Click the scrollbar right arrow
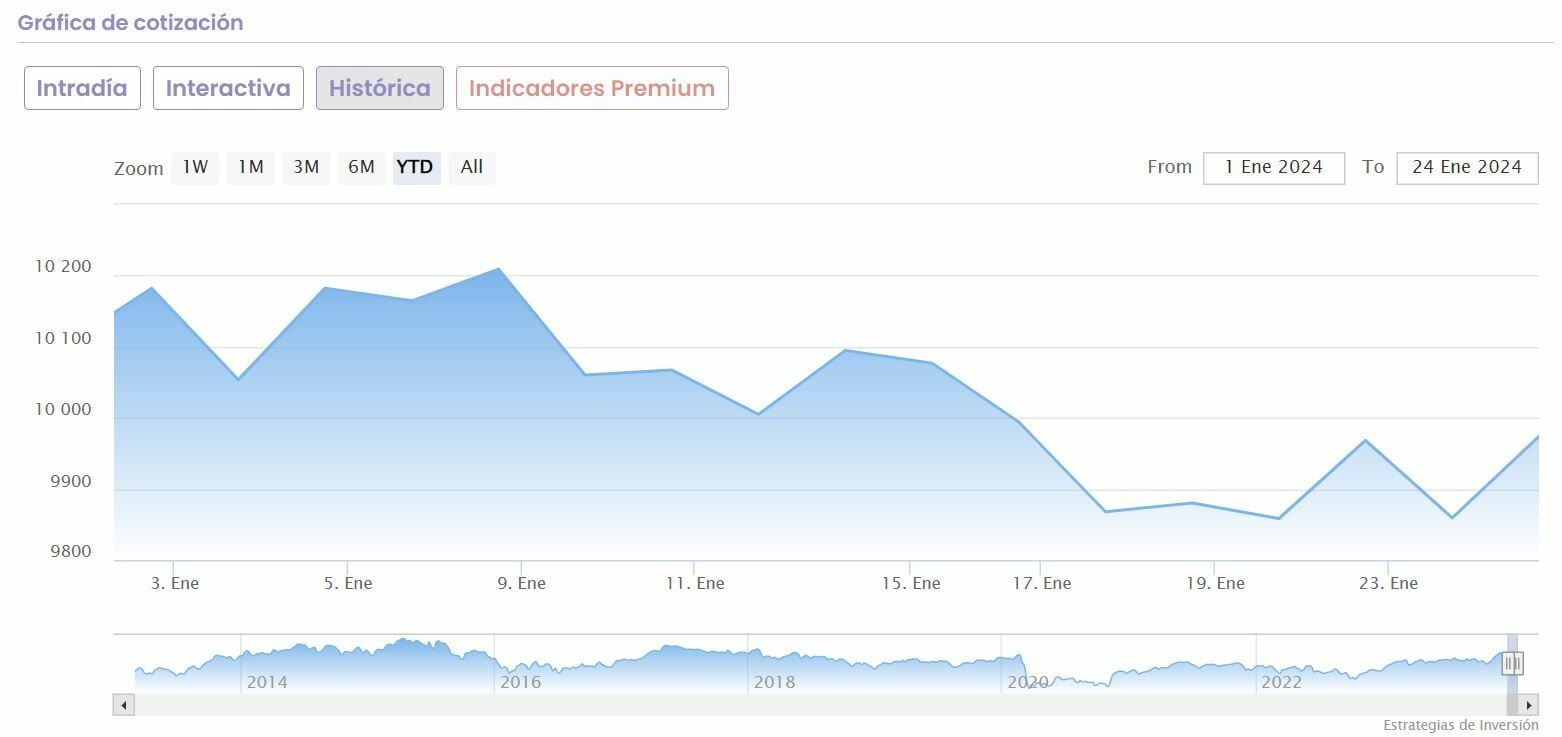 1529,705
